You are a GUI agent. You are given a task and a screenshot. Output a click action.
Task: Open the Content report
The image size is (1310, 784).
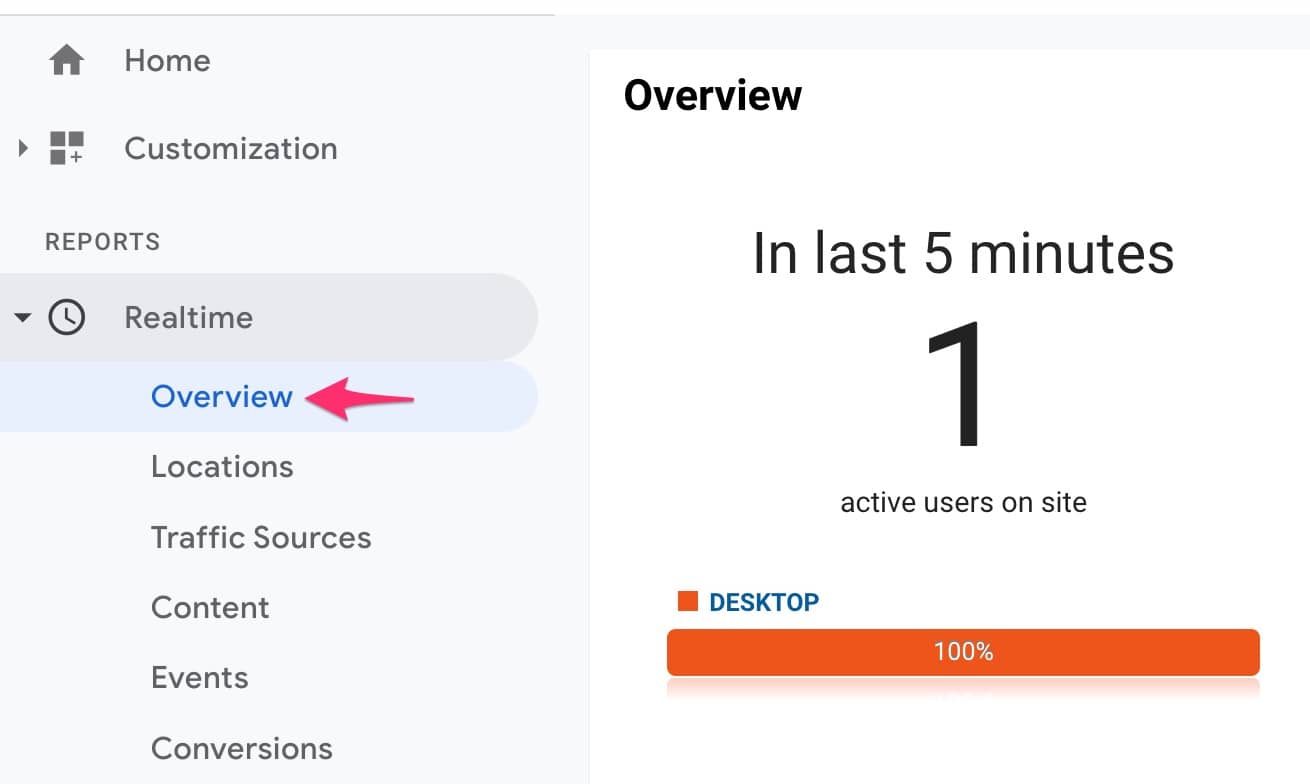(210, 608)
